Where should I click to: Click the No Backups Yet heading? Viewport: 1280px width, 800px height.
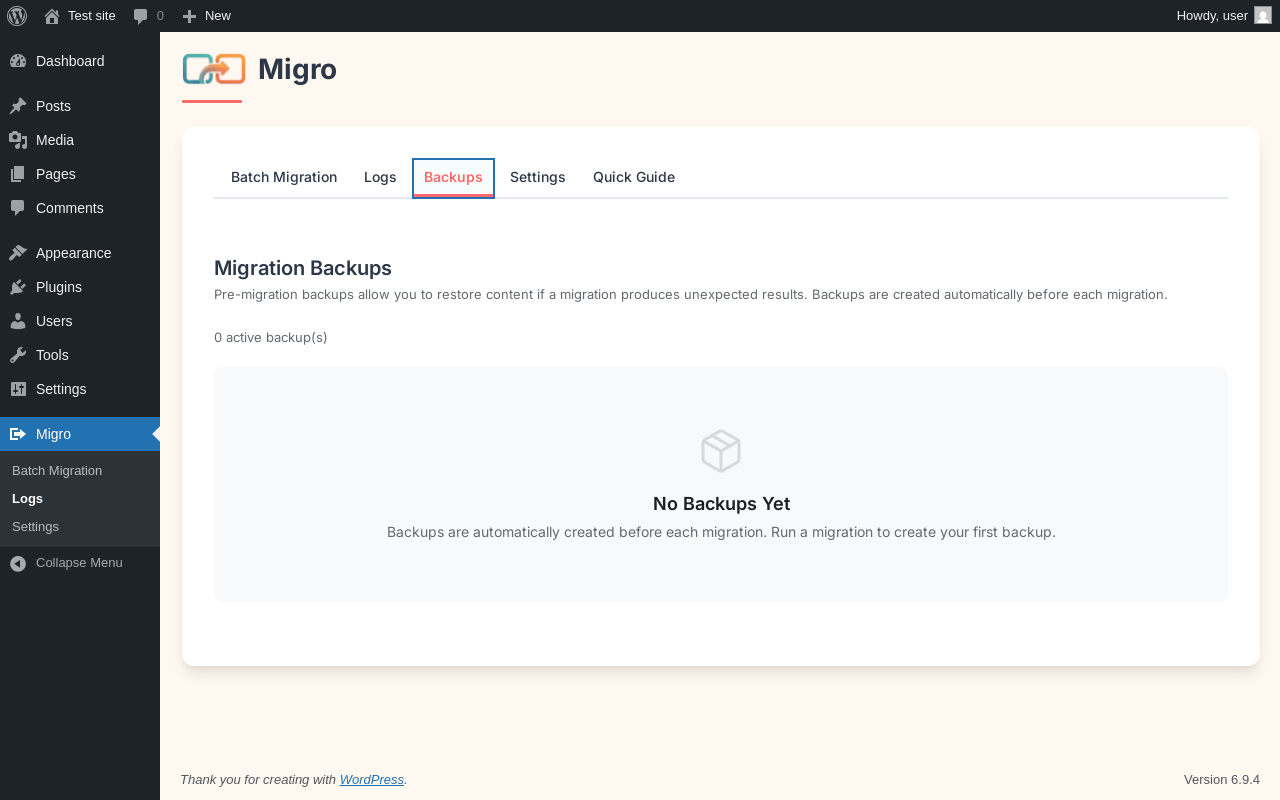pyautogui.click(x=721, y=503)
